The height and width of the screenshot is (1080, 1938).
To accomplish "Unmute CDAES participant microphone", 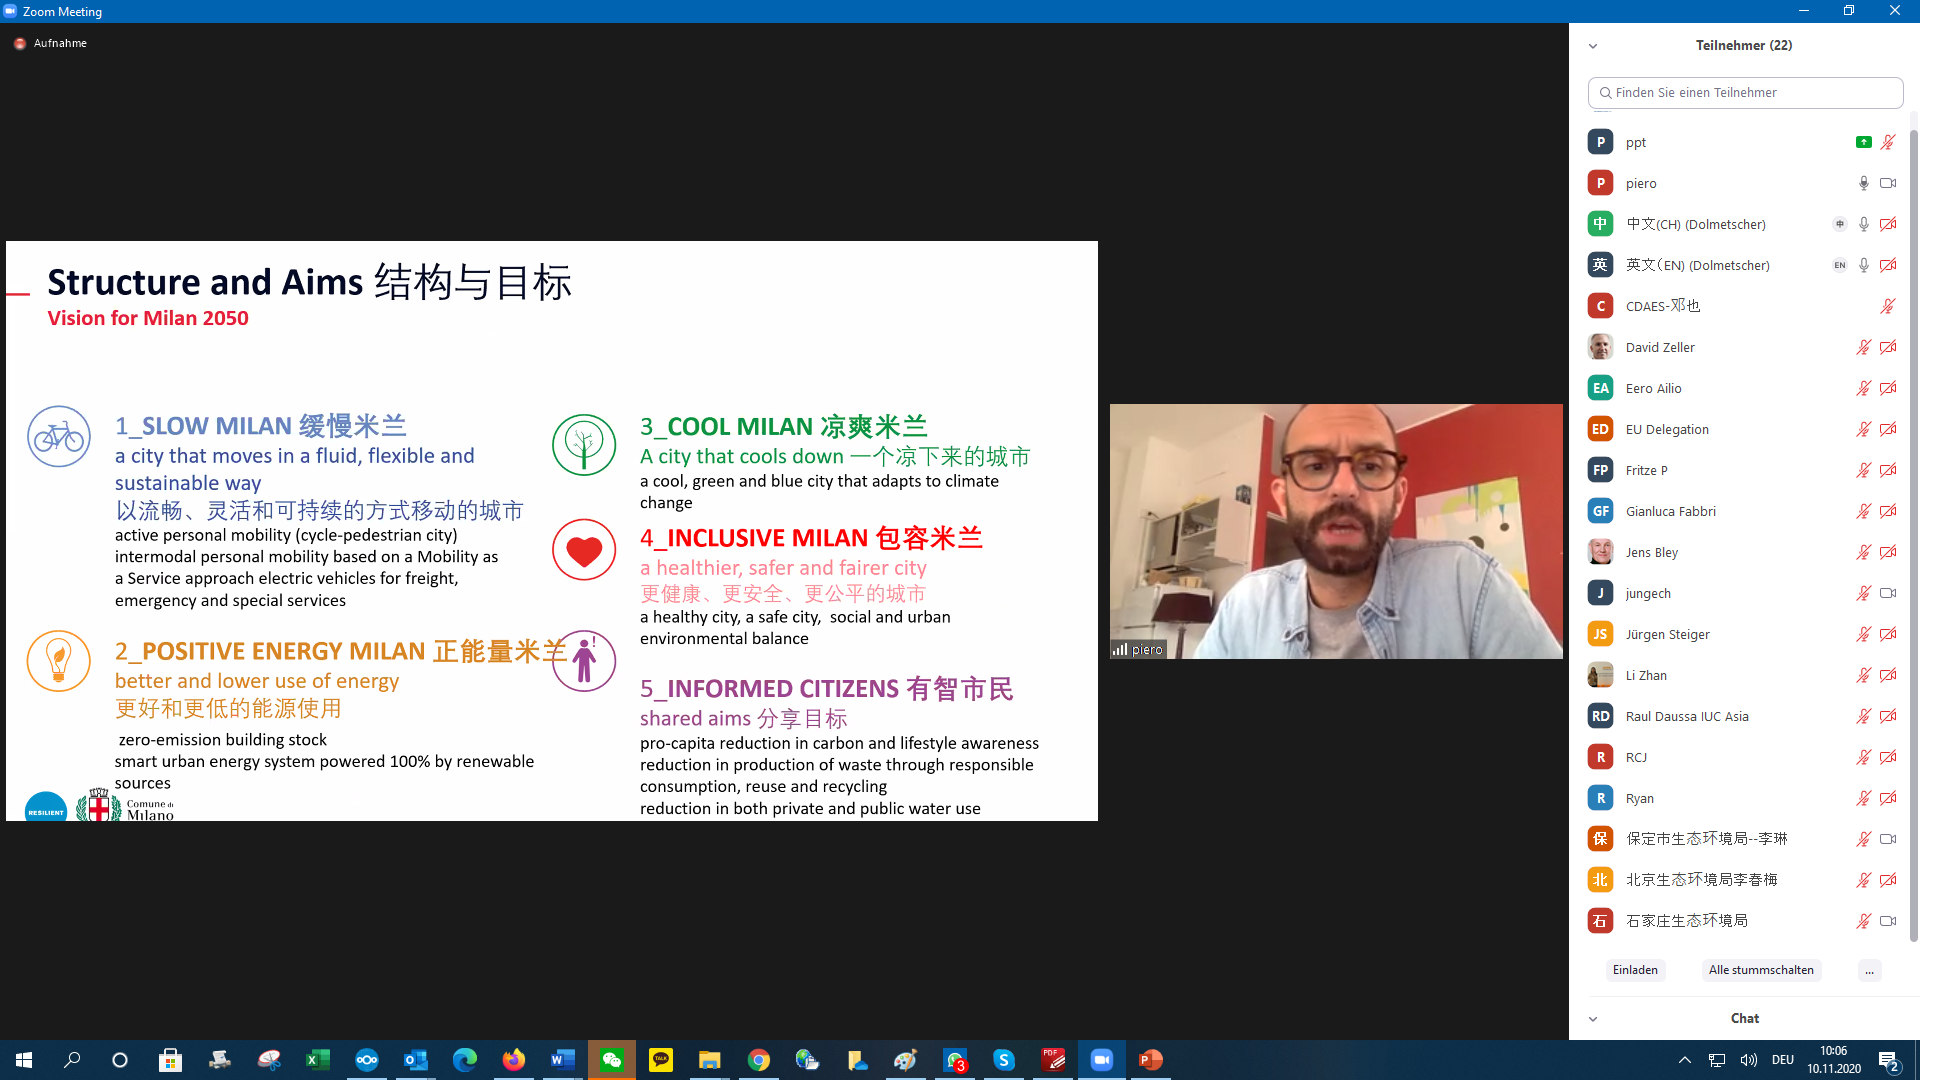I will (1888, 306).
